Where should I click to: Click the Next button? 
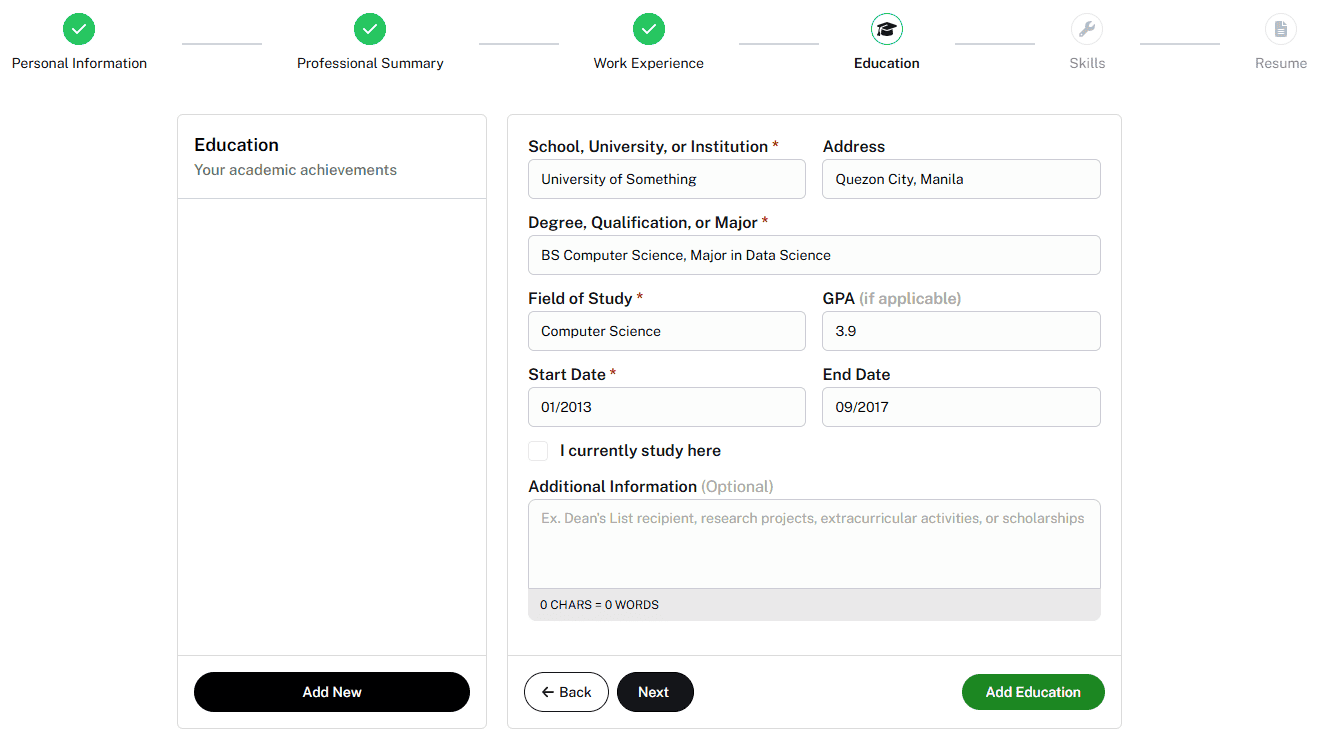point(655,692)
